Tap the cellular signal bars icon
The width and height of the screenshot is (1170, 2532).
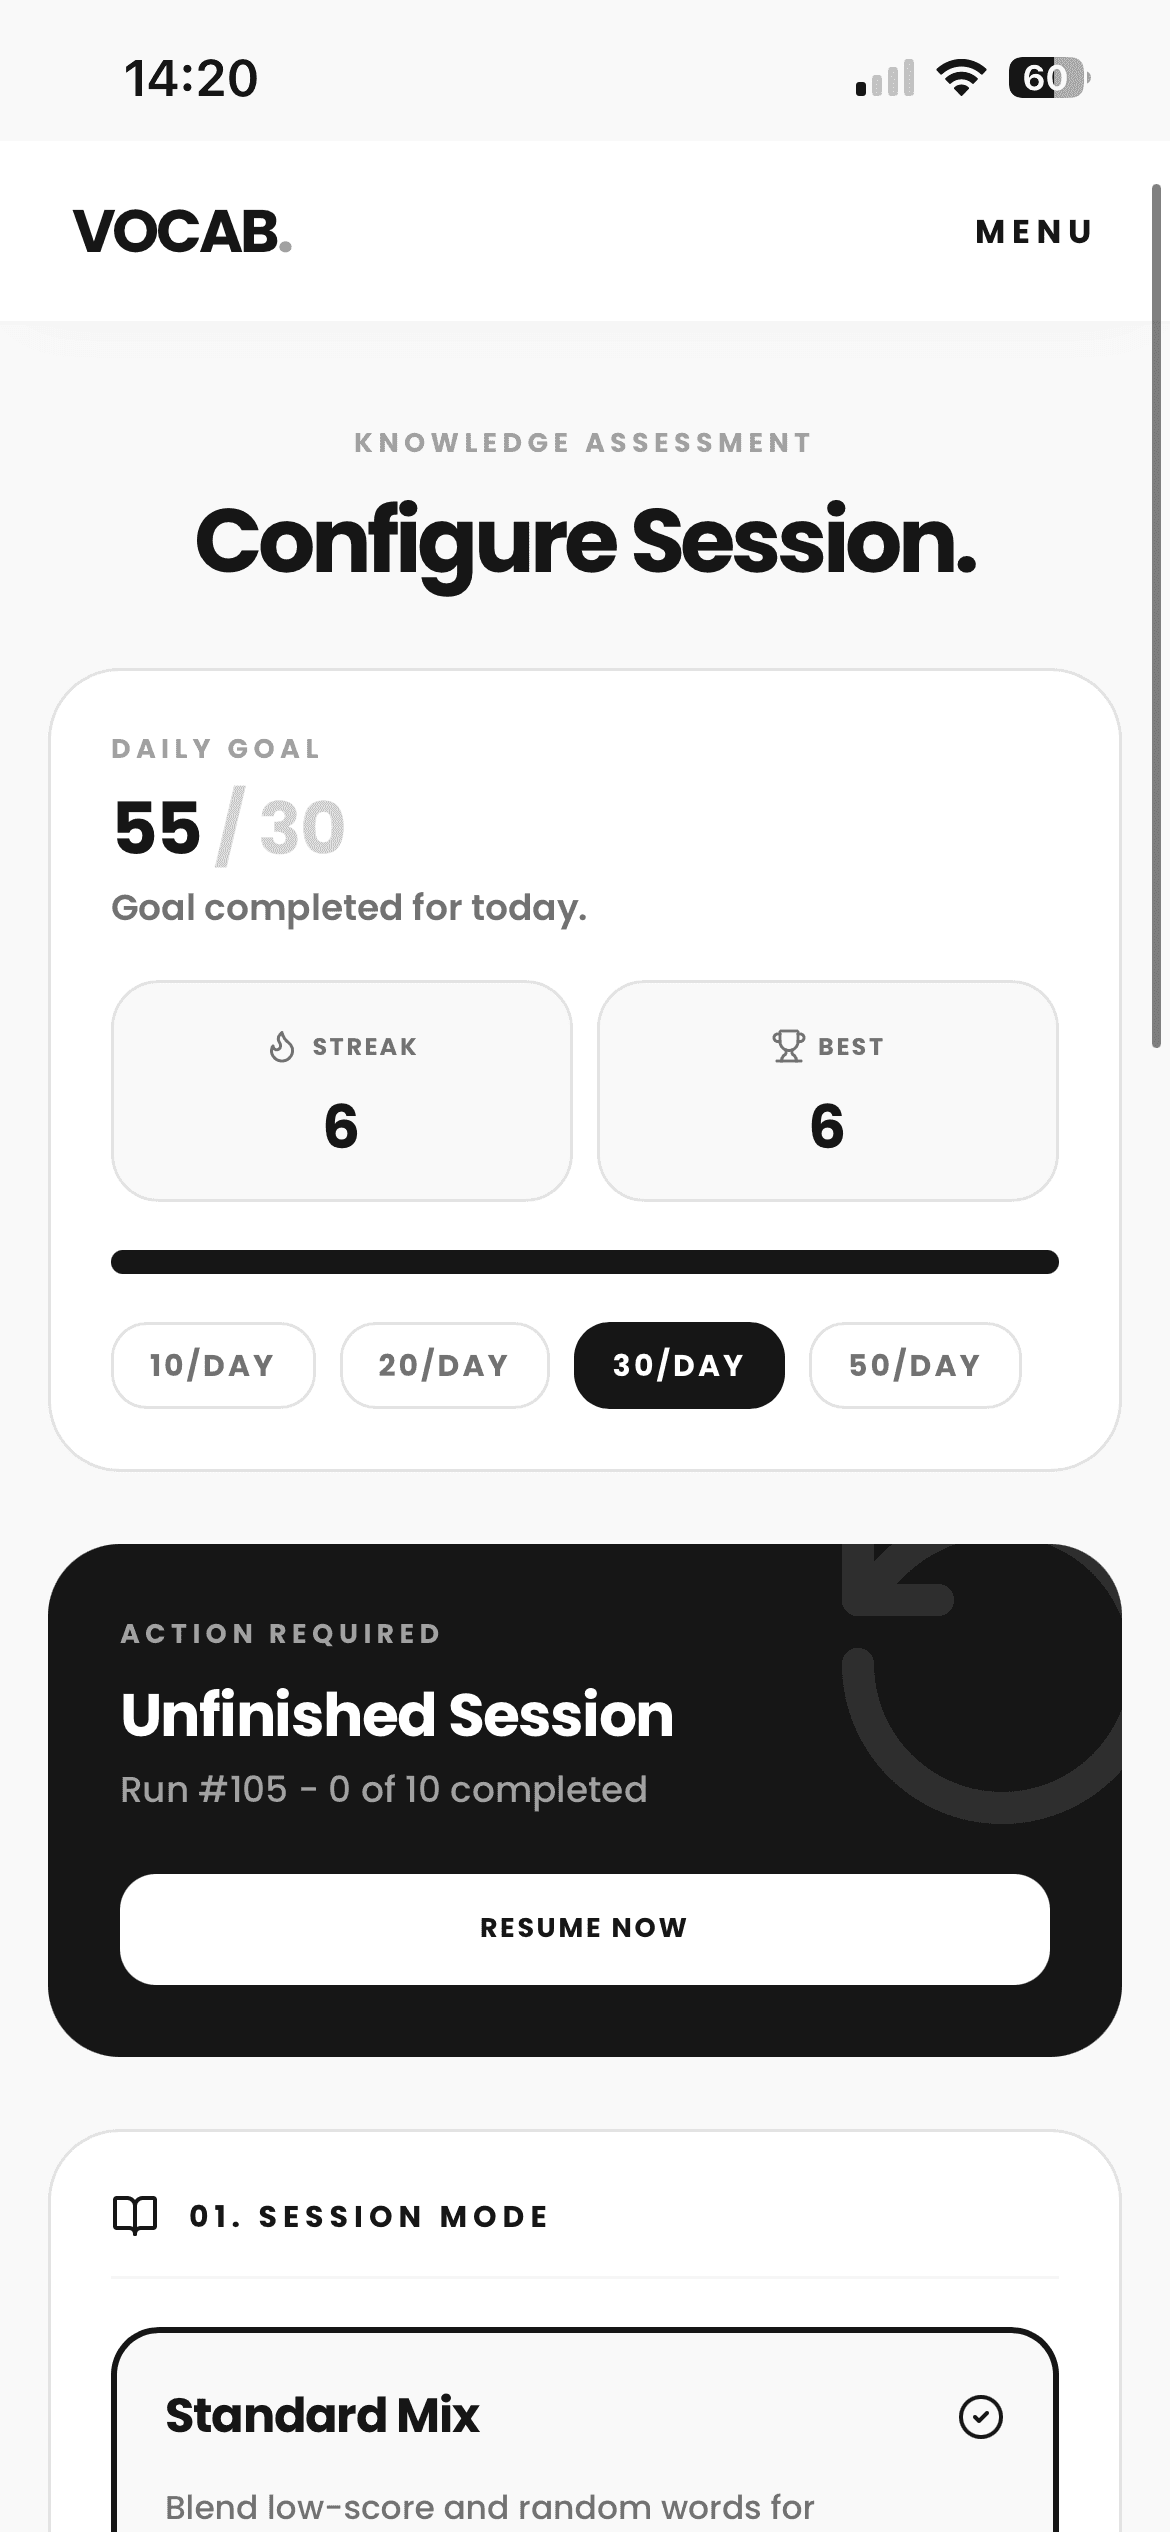(x=885, y=78)
